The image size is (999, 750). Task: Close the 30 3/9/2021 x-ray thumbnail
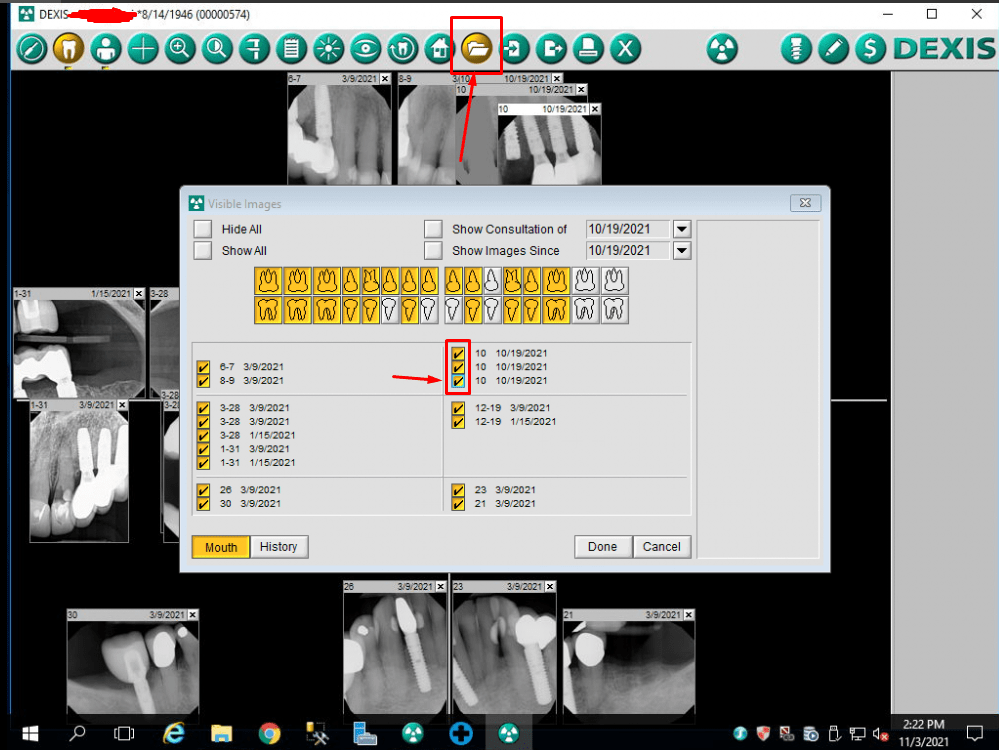pyautogui.click(x=192, y=614)
